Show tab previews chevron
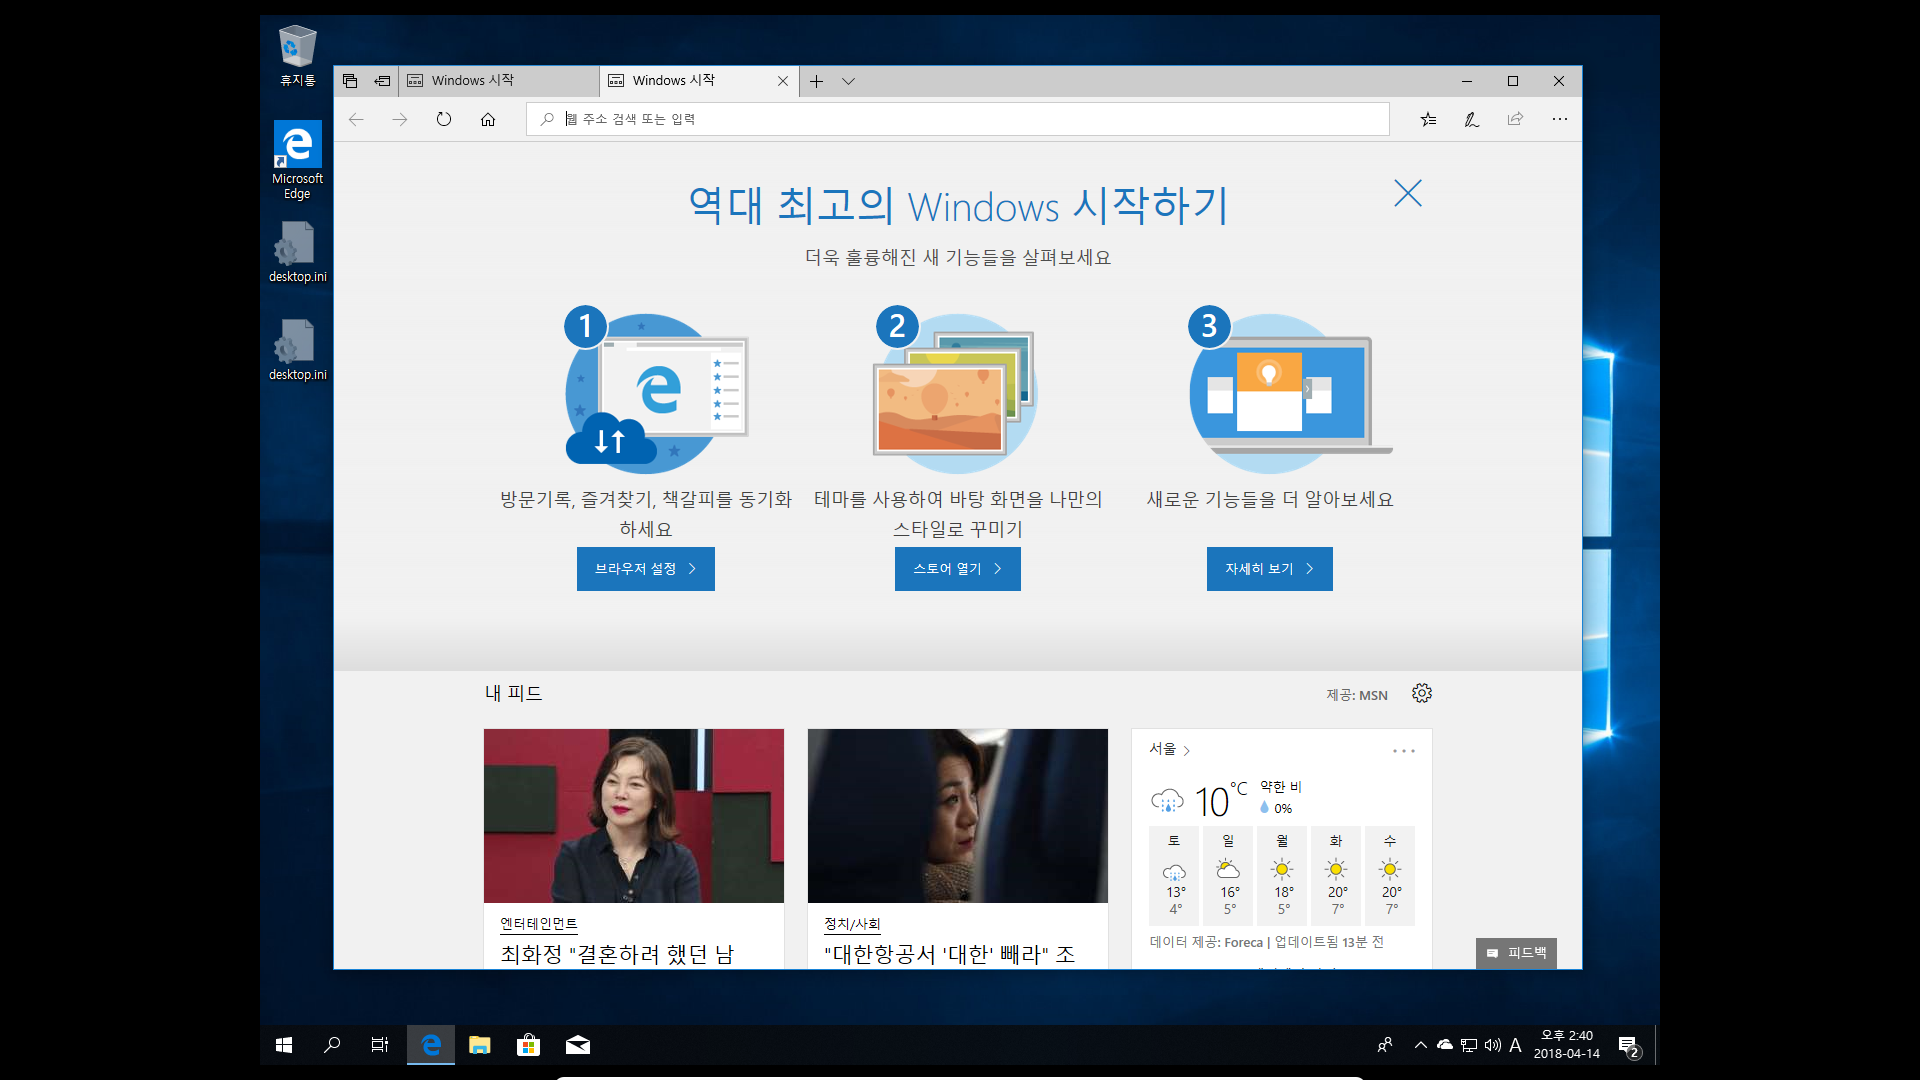This screenshot has height=1080, width=1920. [848, 81]
